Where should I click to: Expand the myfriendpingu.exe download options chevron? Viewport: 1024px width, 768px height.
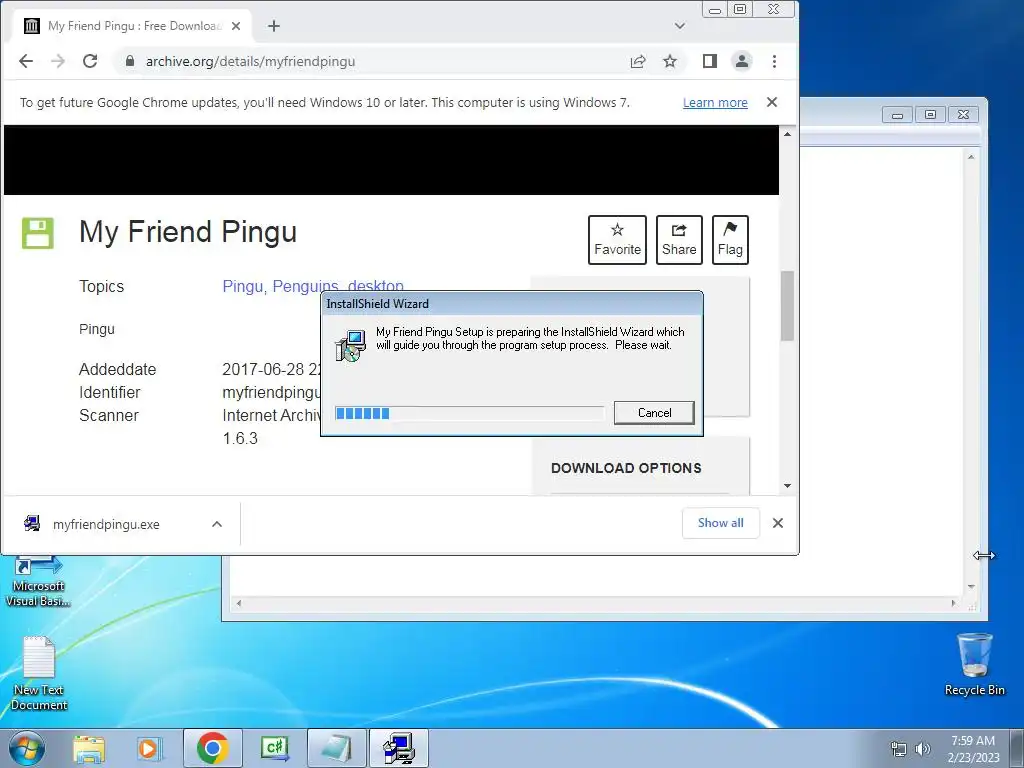217,524
